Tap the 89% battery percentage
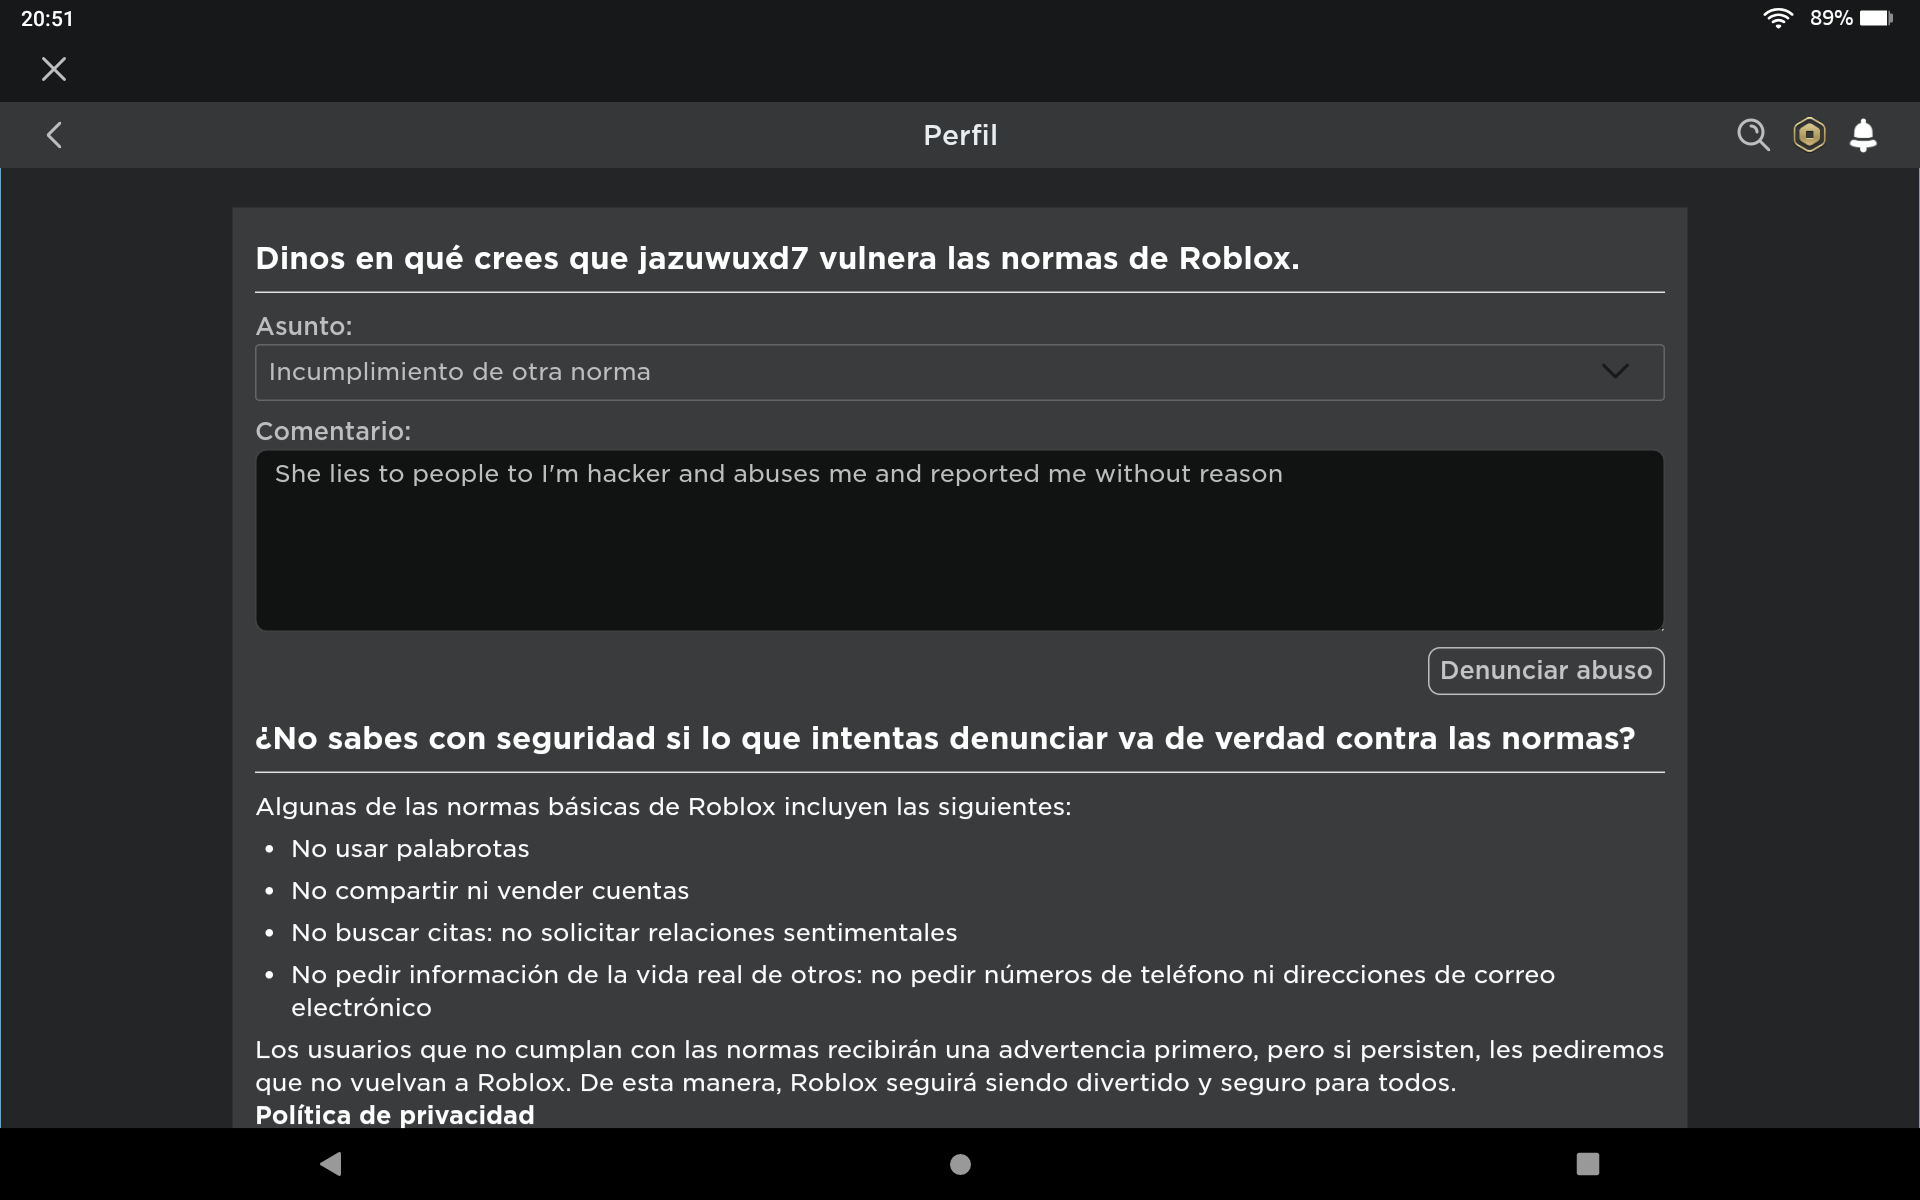Image resolution: width=1920 pixels, height=1200 pixels. coord(1831,18)
